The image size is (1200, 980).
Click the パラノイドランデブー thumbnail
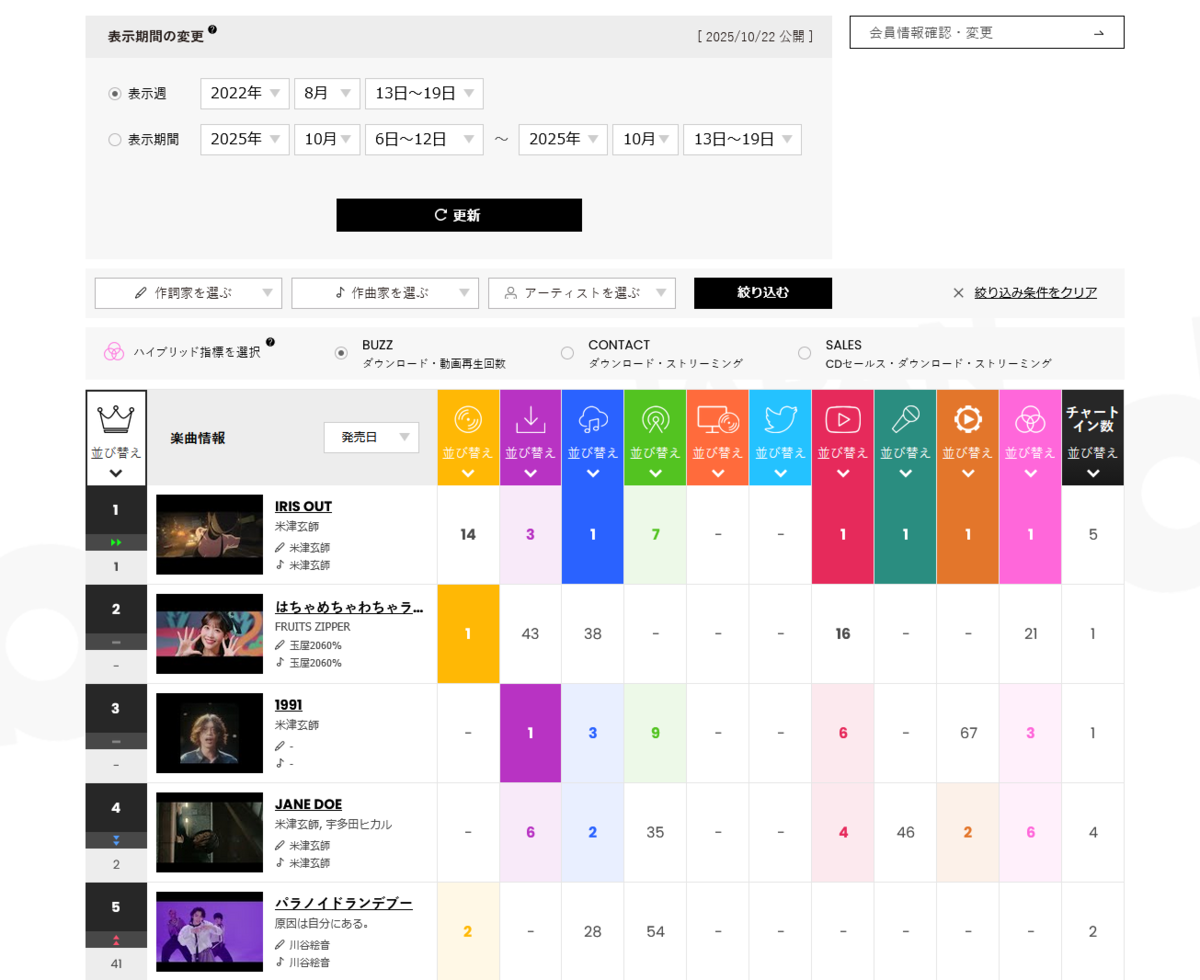coord(209,932)
